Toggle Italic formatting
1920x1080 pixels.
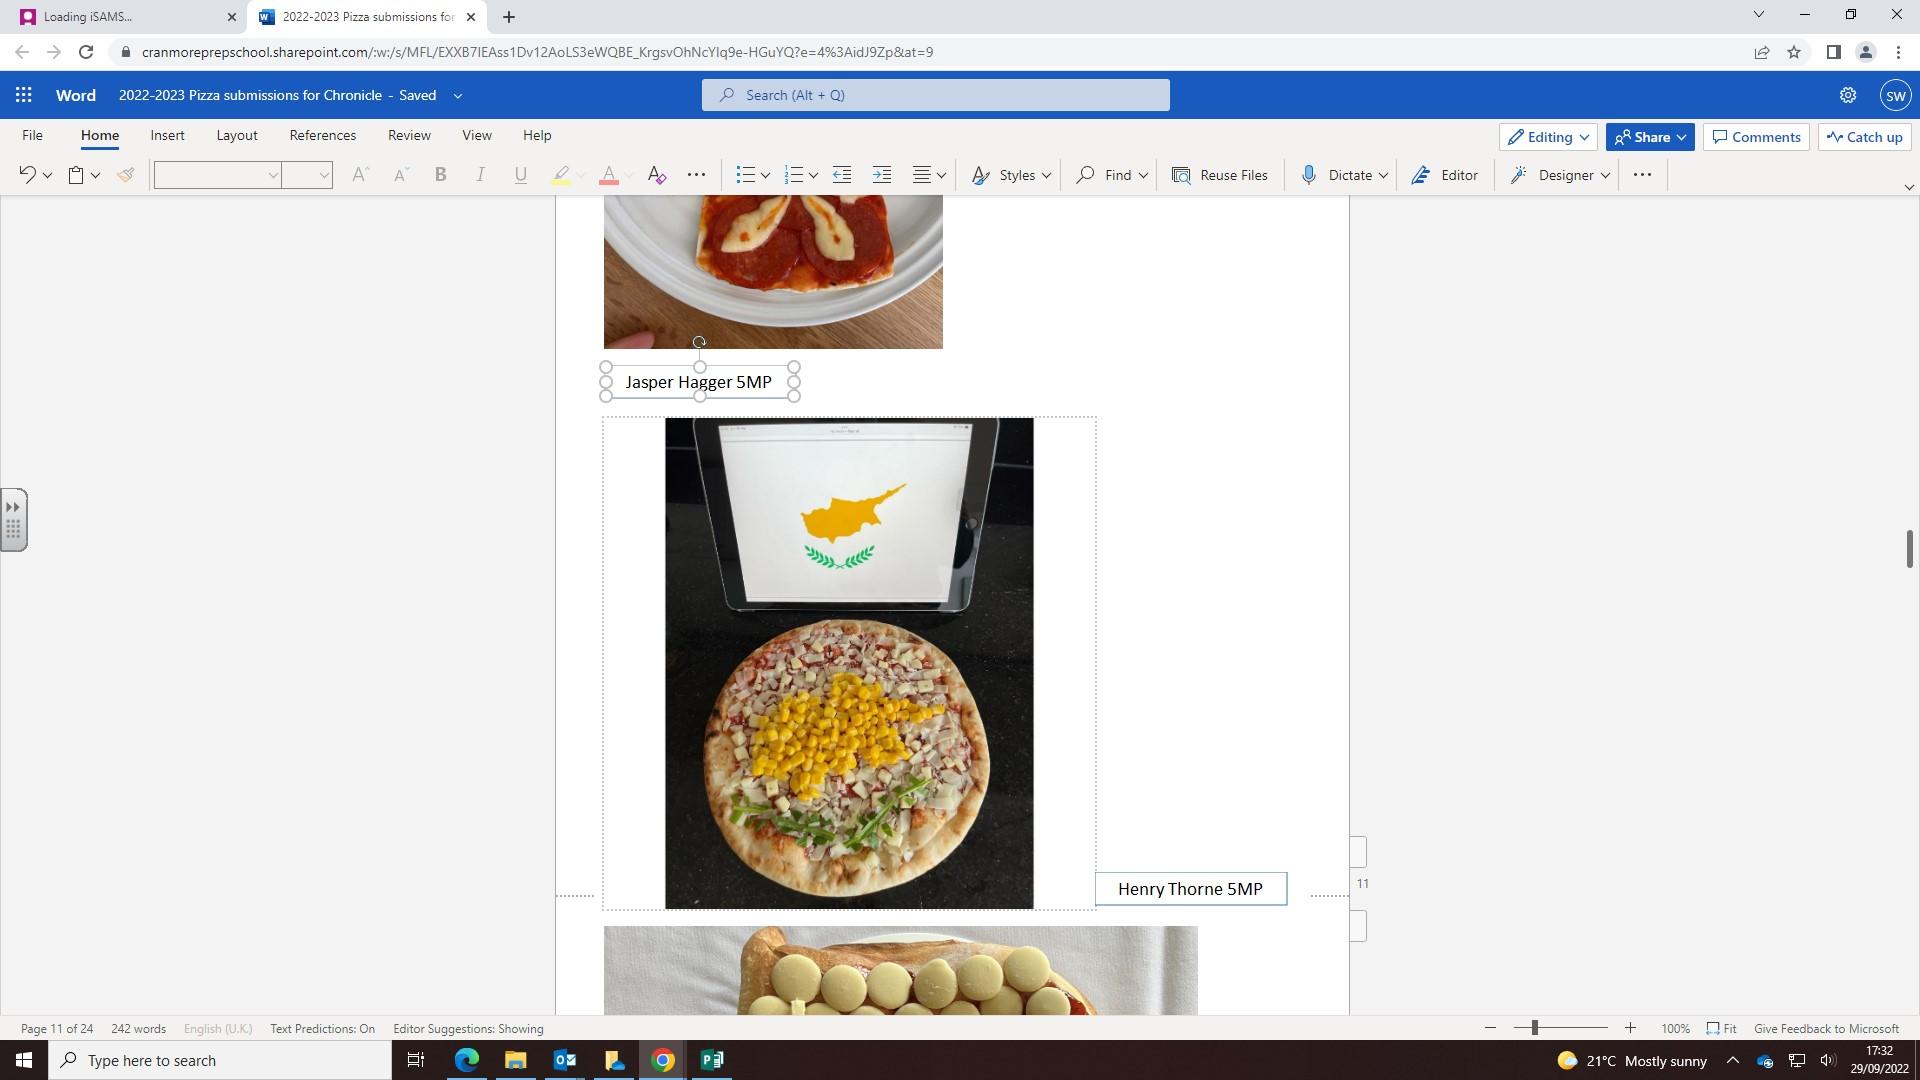click(x=480, y=175)
